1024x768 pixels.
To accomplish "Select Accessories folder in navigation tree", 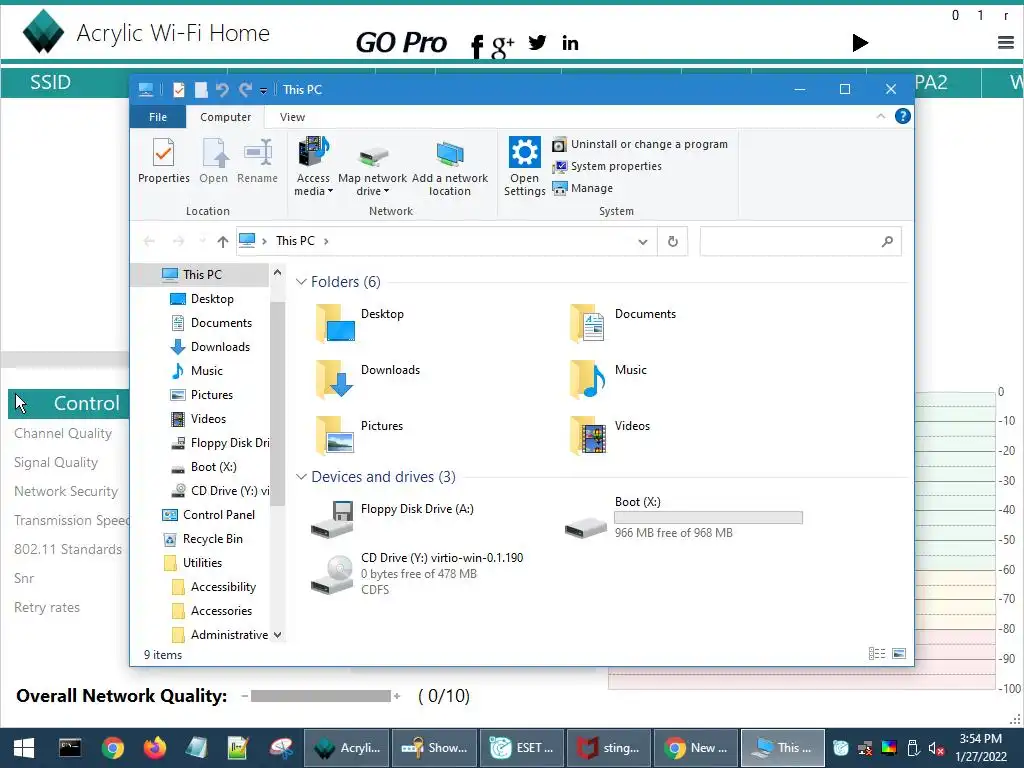I will (221, 611).
